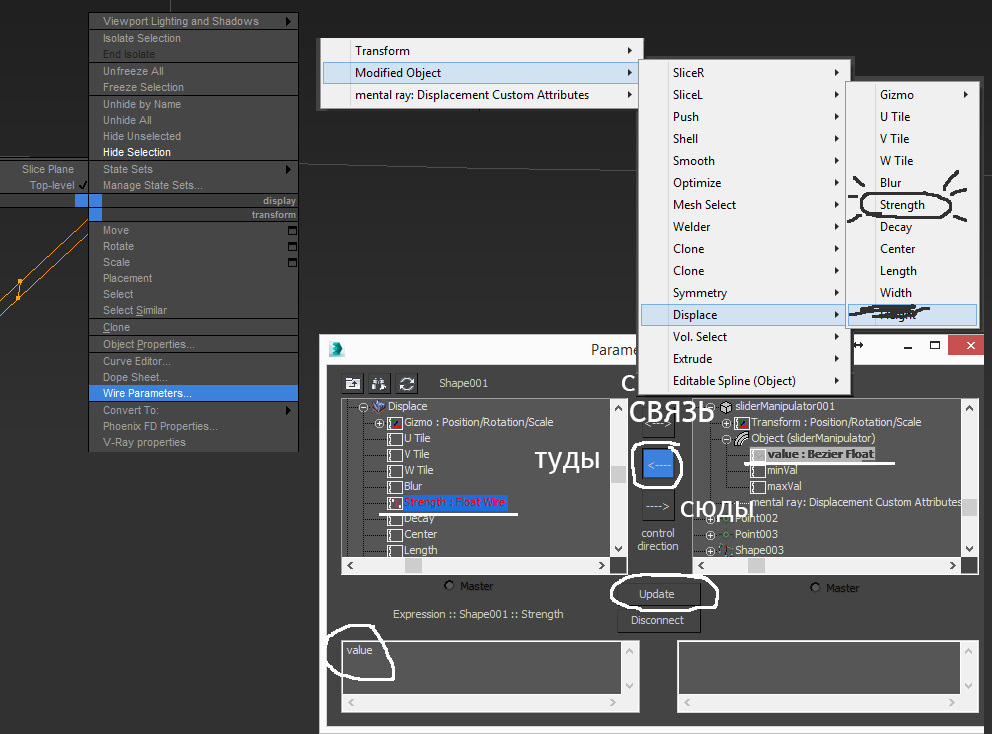
Task: Expand the Gizmo Position/Rotation/Scale node
Action: click(379, 423)
